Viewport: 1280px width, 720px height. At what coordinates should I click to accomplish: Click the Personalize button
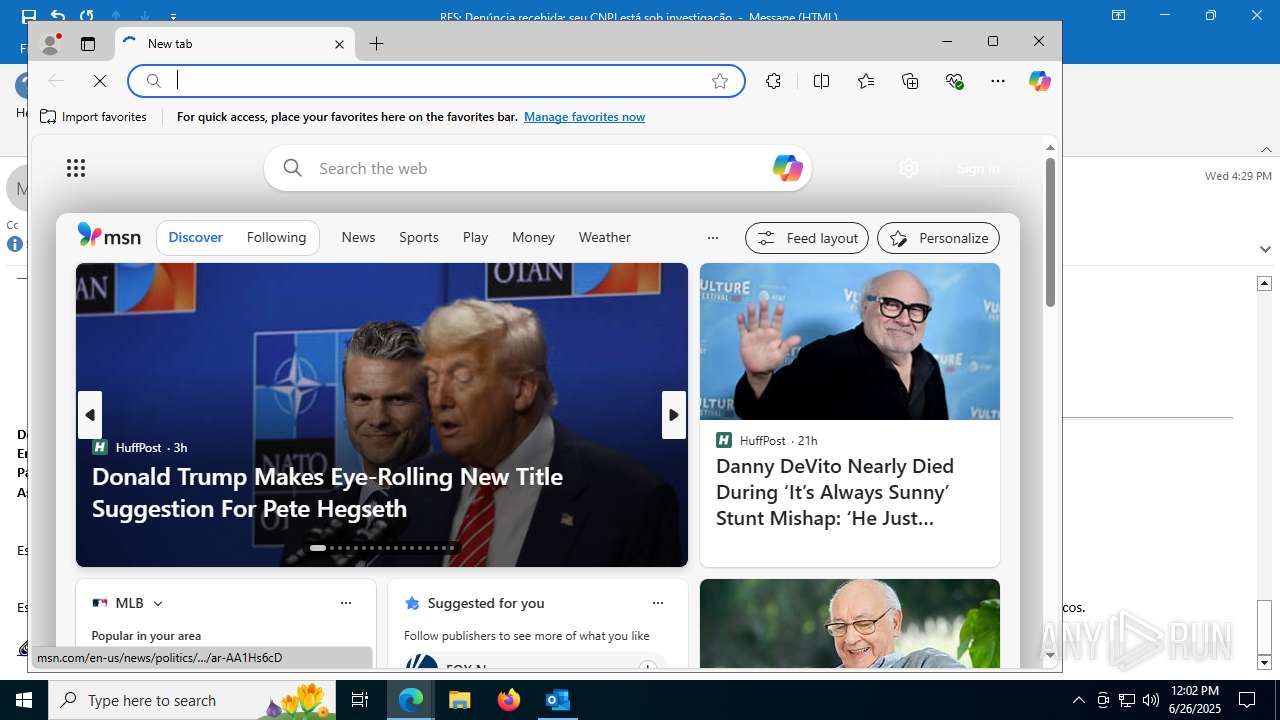(x=938, y=238)
